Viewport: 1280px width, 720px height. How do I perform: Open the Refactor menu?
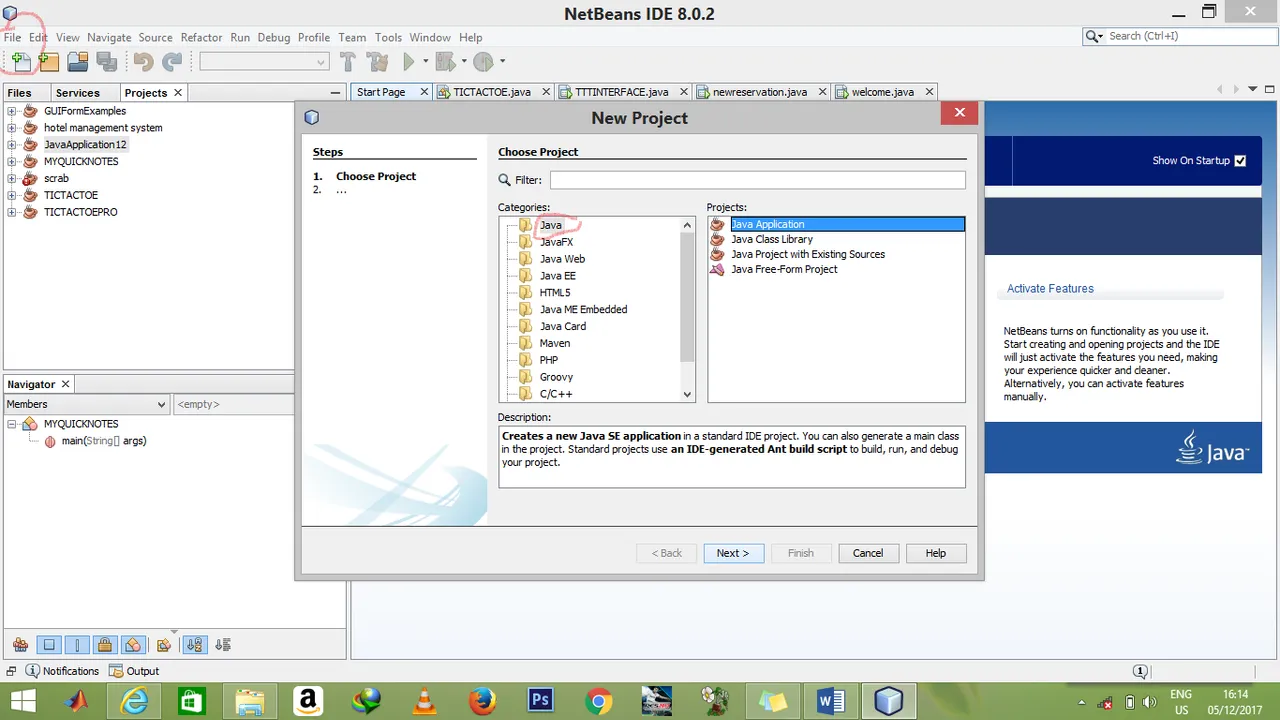click(201, 37)
